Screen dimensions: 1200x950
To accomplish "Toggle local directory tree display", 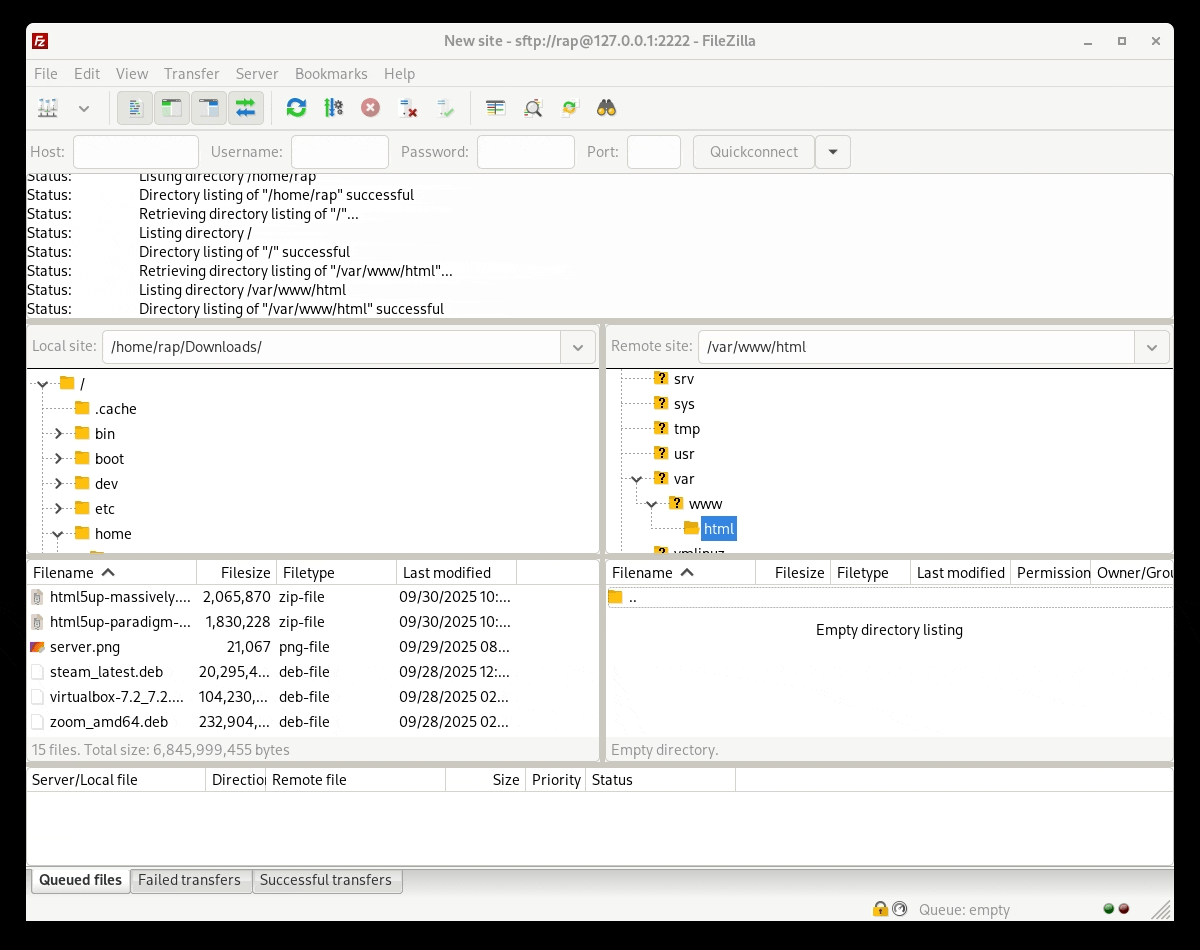I will [x=172, y=108].
